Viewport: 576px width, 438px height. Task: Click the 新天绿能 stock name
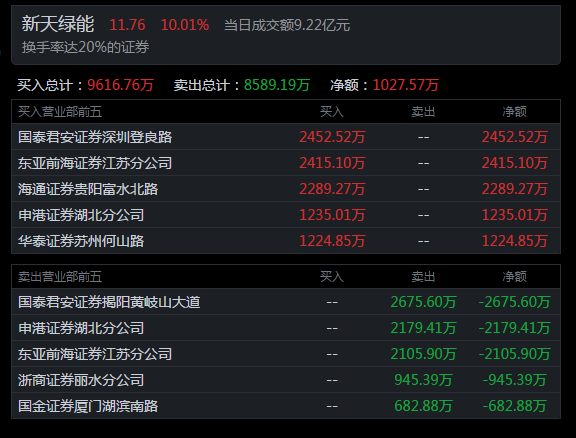(x=58, y=24)
